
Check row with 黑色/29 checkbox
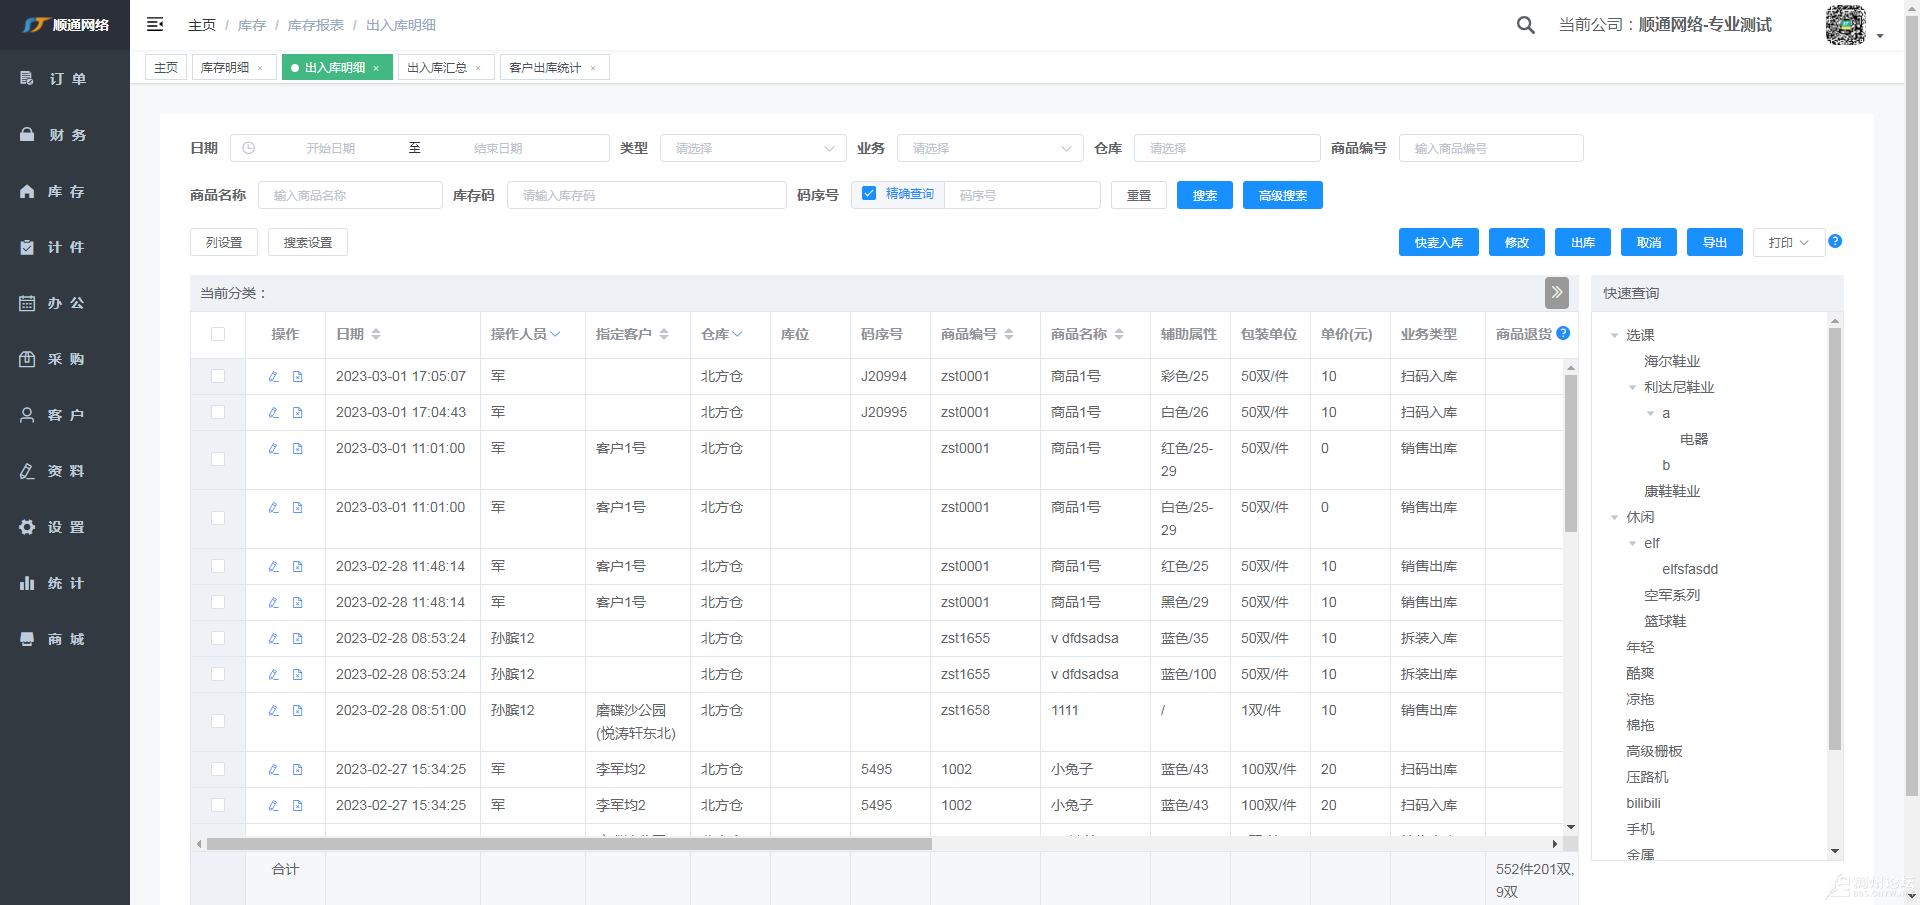[218, 602]
